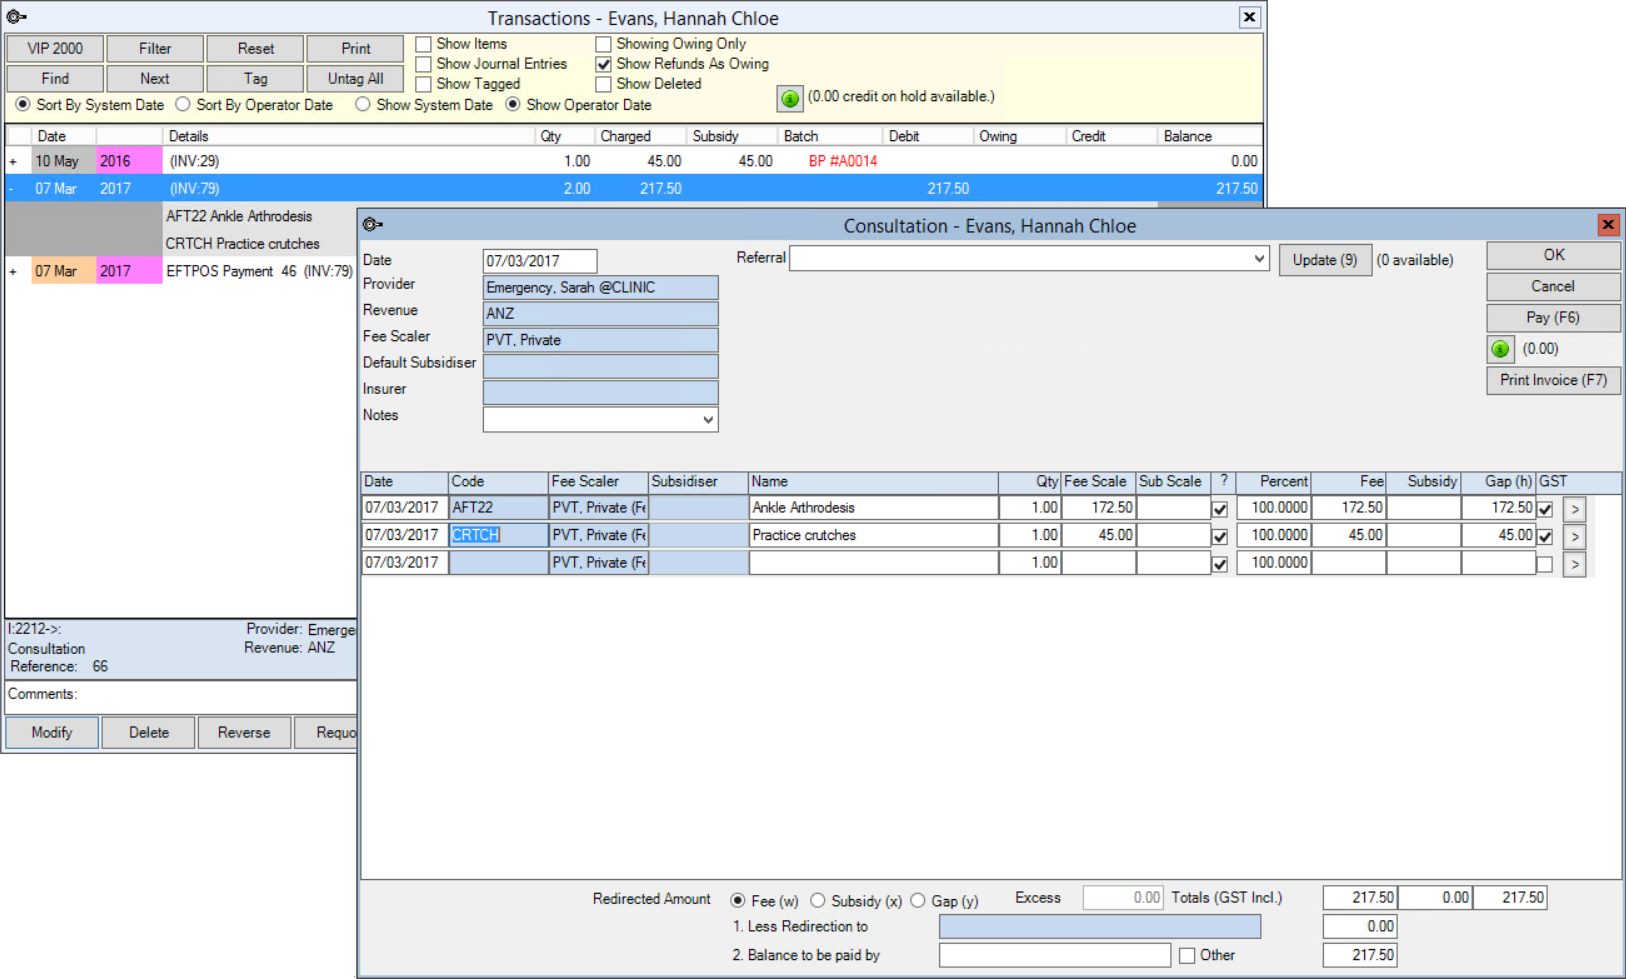Click Print Invoice (F7) button
This screenshot has width=1626, height=979.
pyautogui.click(x=1553, y=380)
